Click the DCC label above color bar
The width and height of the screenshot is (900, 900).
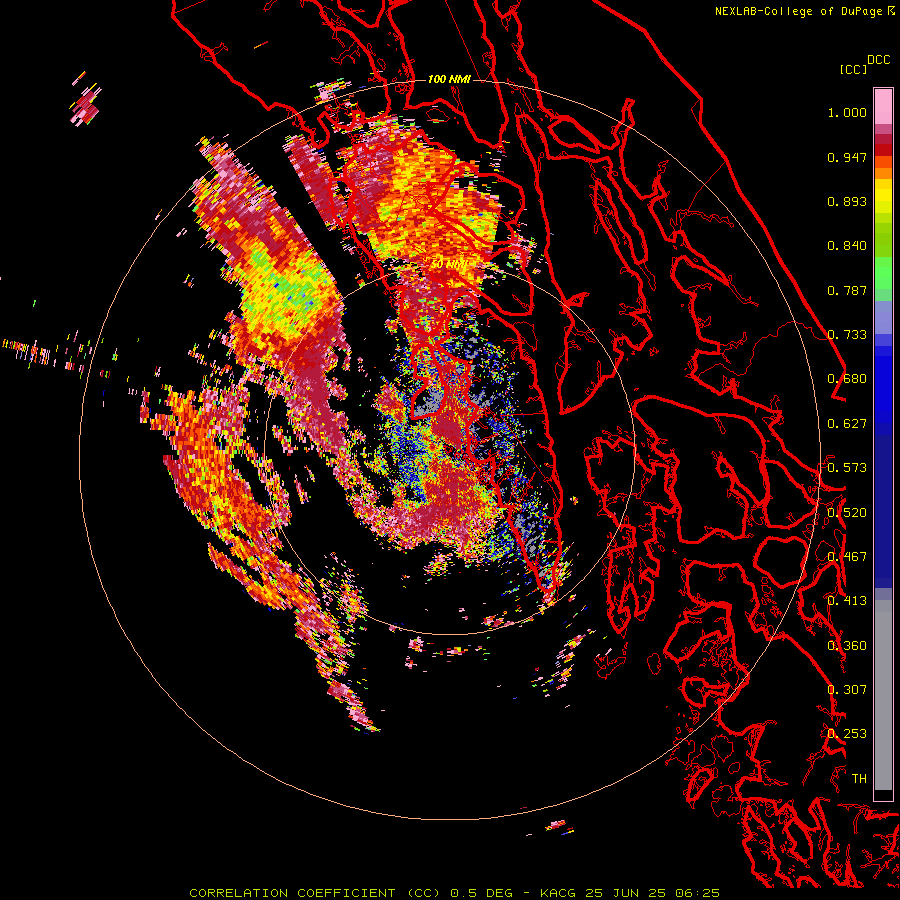(x=878, y=60)
